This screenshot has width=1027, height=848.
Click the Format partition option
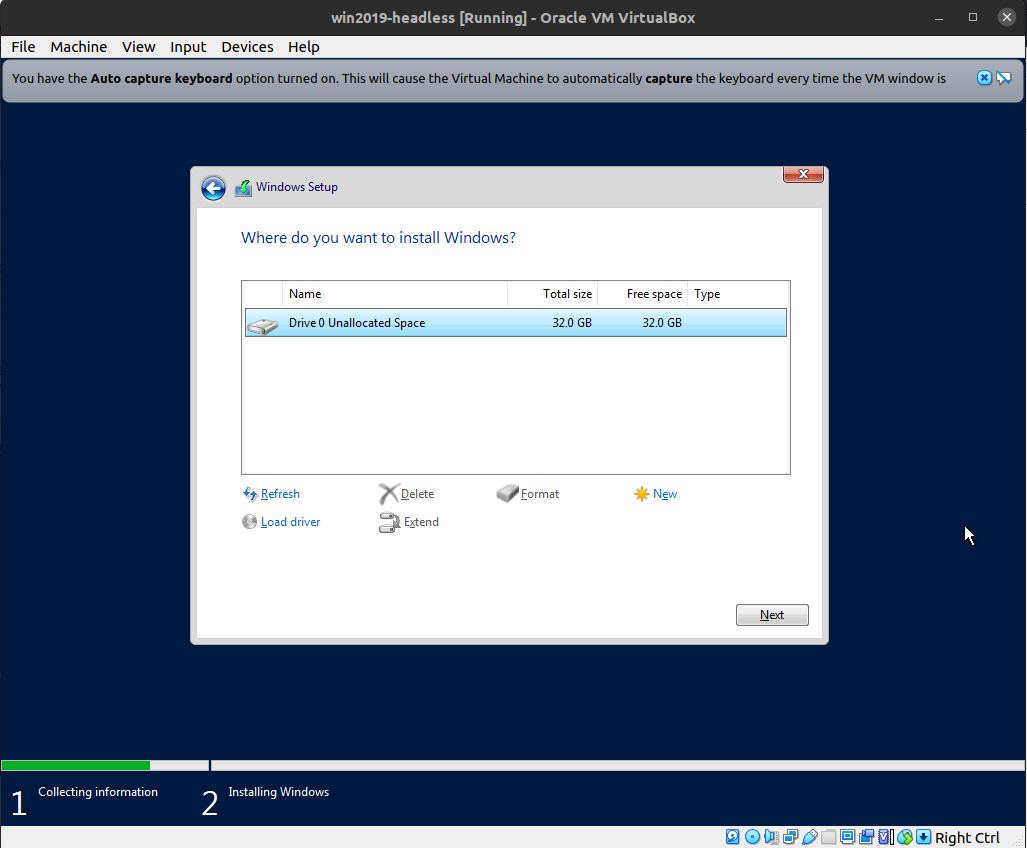coord(540,494)
